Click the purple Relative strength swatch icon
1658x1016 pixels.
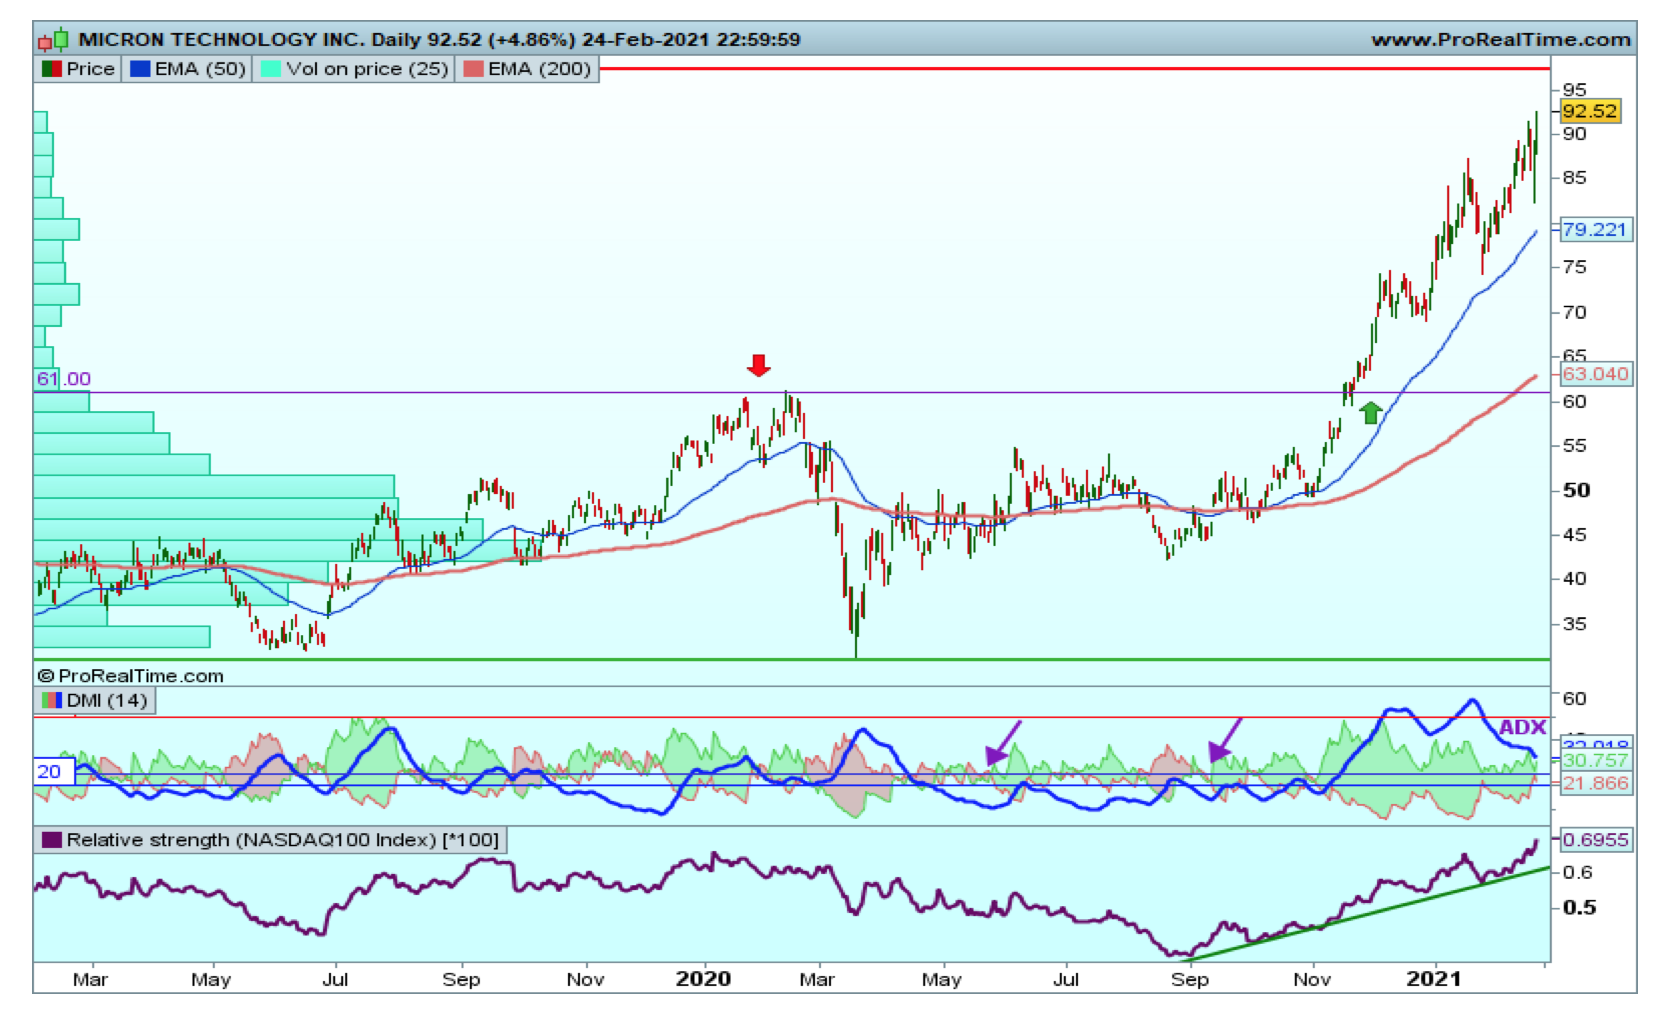click(52, 840)
